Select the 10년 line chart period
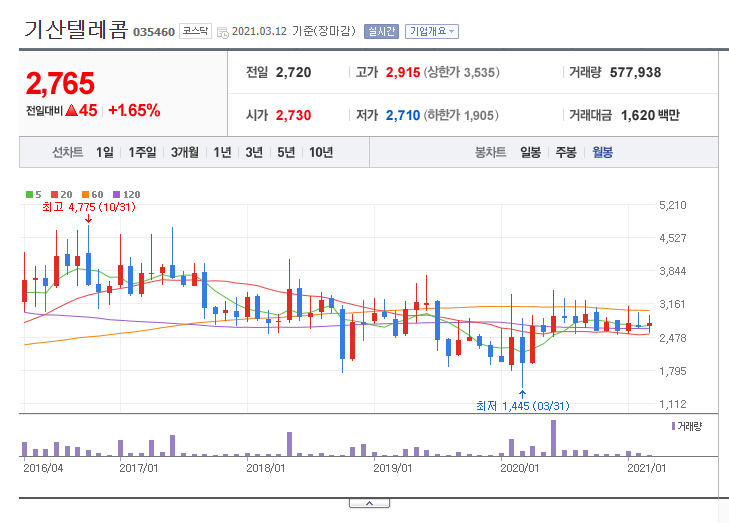This screenshot has height=523, width=729. point(321,152)
